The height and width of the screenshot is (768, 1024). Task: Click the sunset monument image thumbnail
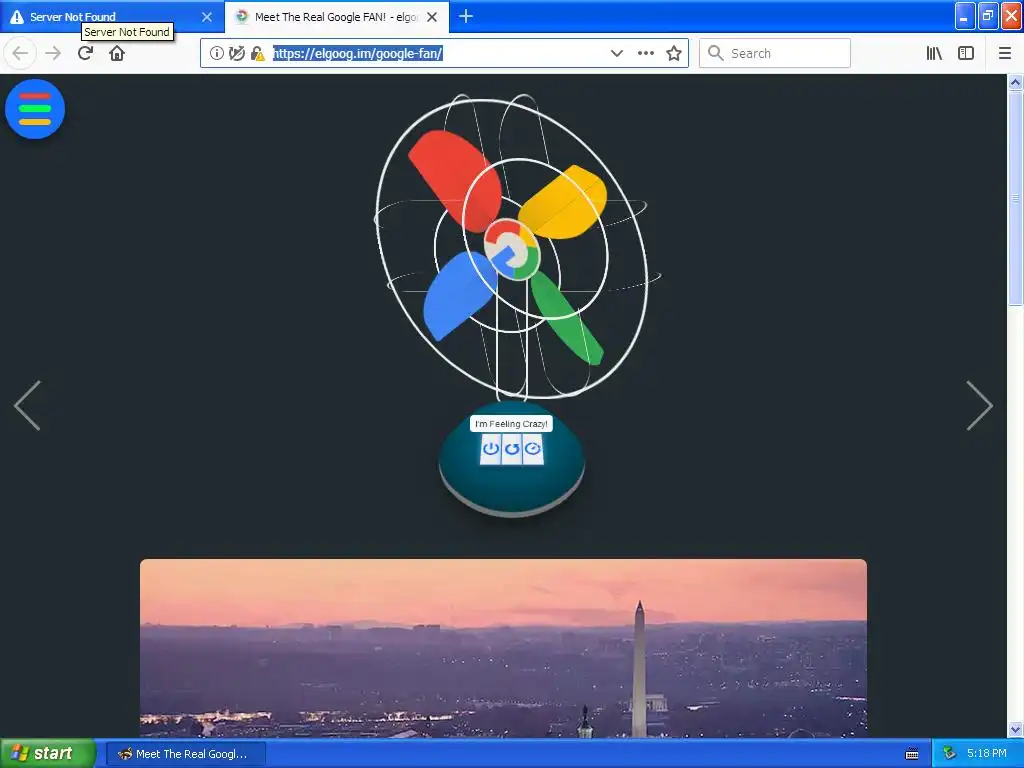[x=504, y=648]
